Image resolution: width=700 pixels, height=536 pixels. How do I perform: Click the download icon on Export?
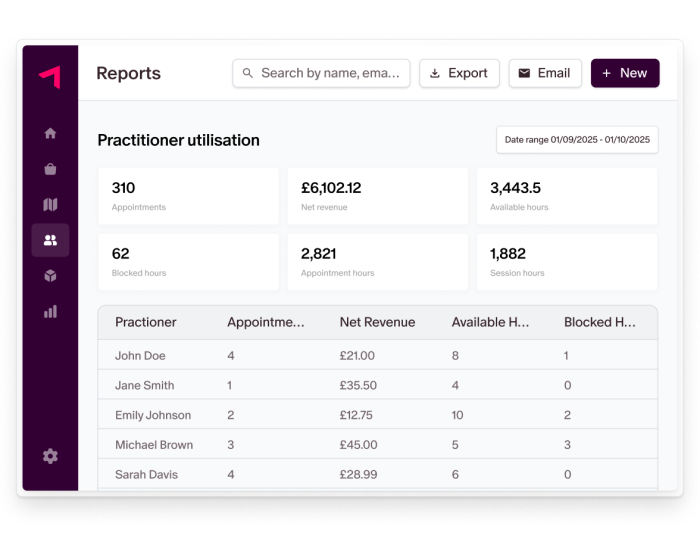point(434,73)
